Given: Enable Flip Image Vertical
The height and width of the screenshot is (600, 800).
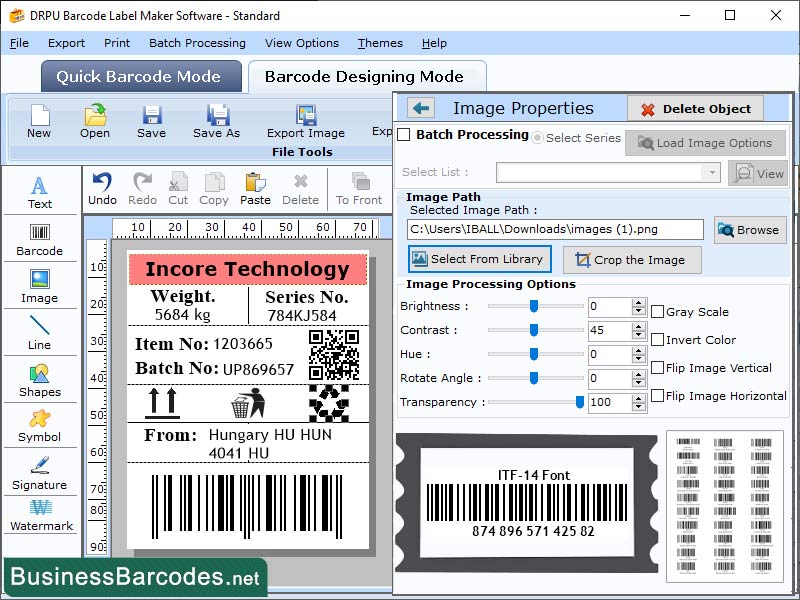Looking at the screenshot, I should (x=659, y=368).
